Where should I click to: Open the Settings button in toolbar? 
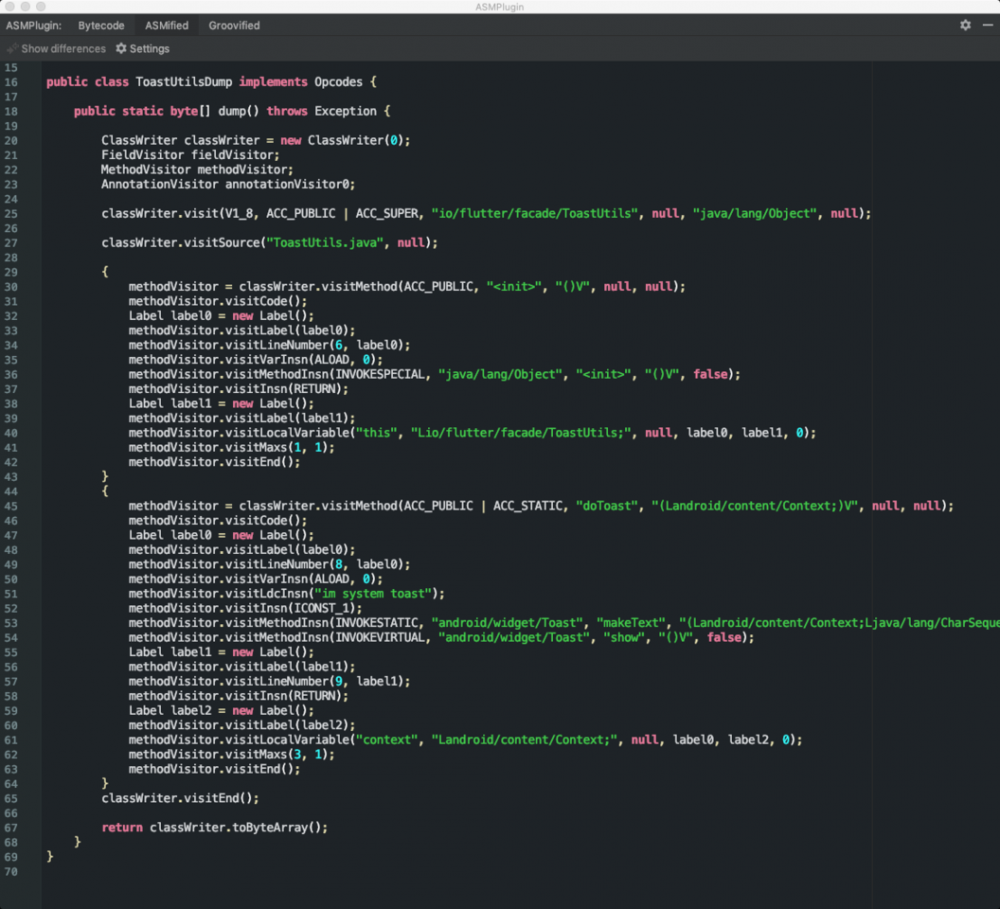[143, 48]
